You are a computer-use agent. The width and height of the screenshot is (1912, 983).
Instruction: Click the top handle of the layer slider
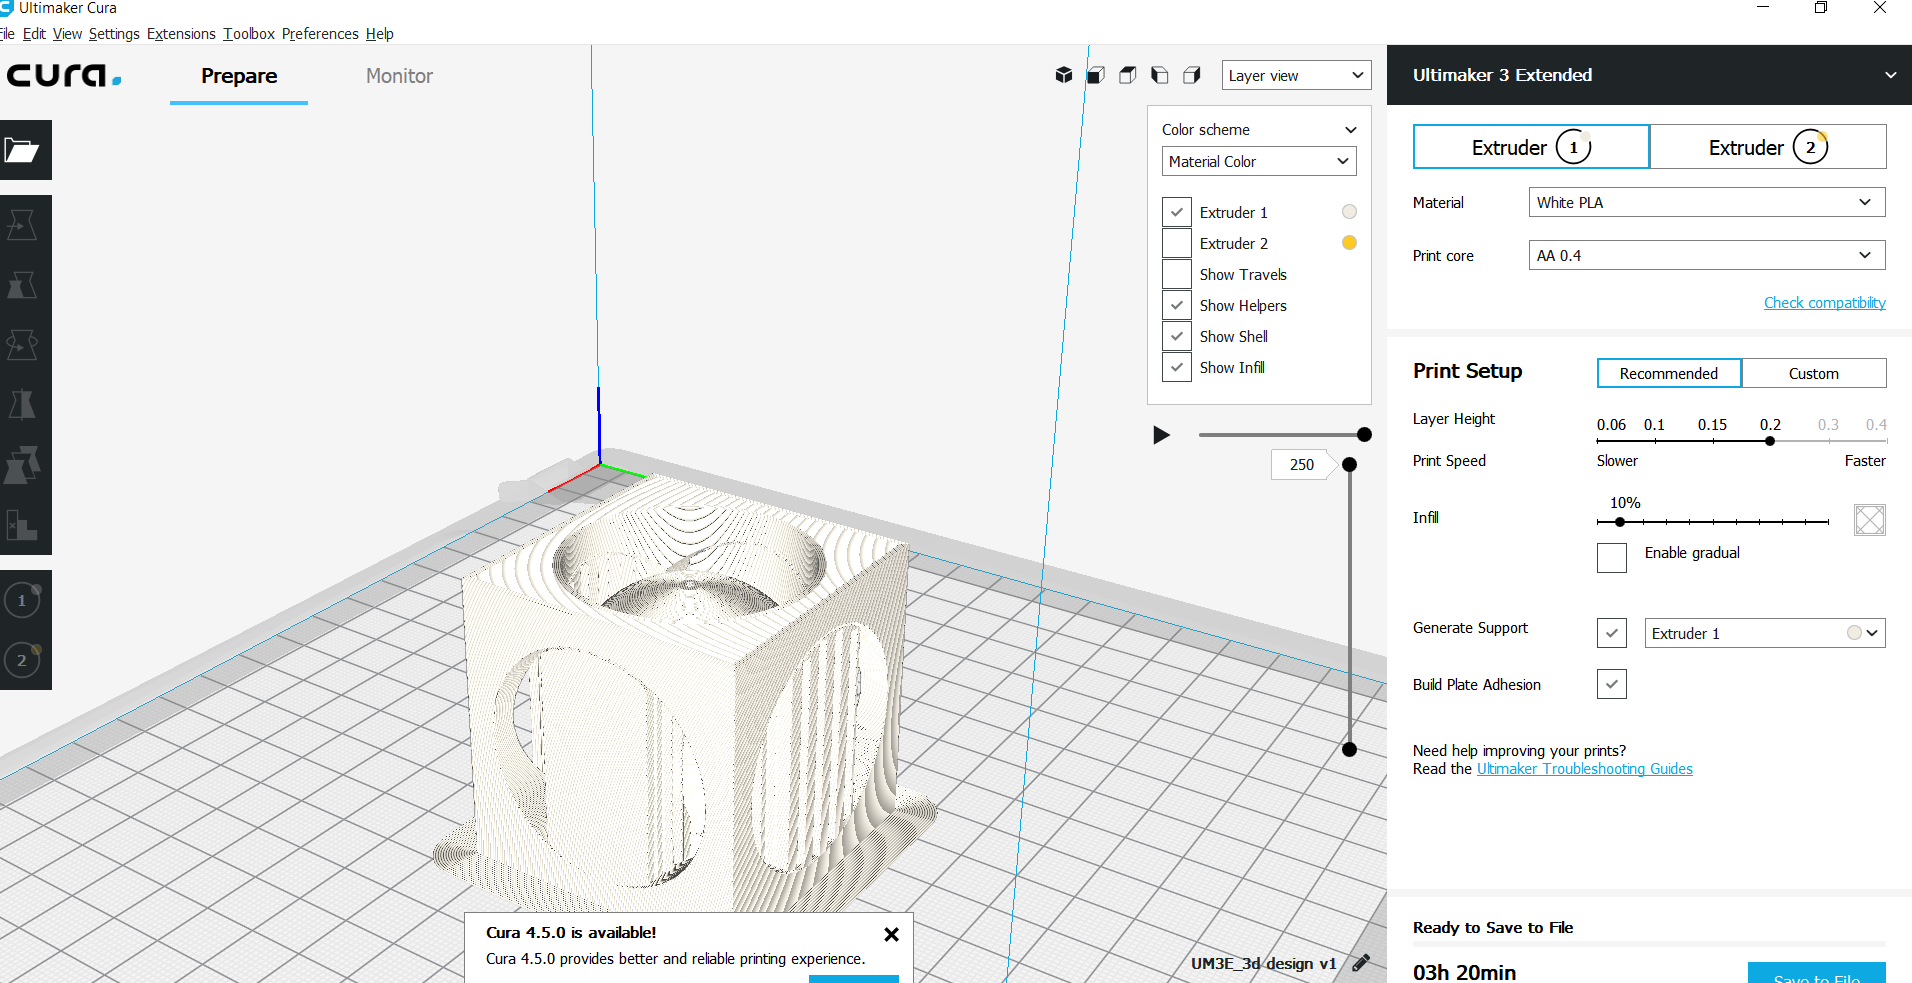[1349, 464]
